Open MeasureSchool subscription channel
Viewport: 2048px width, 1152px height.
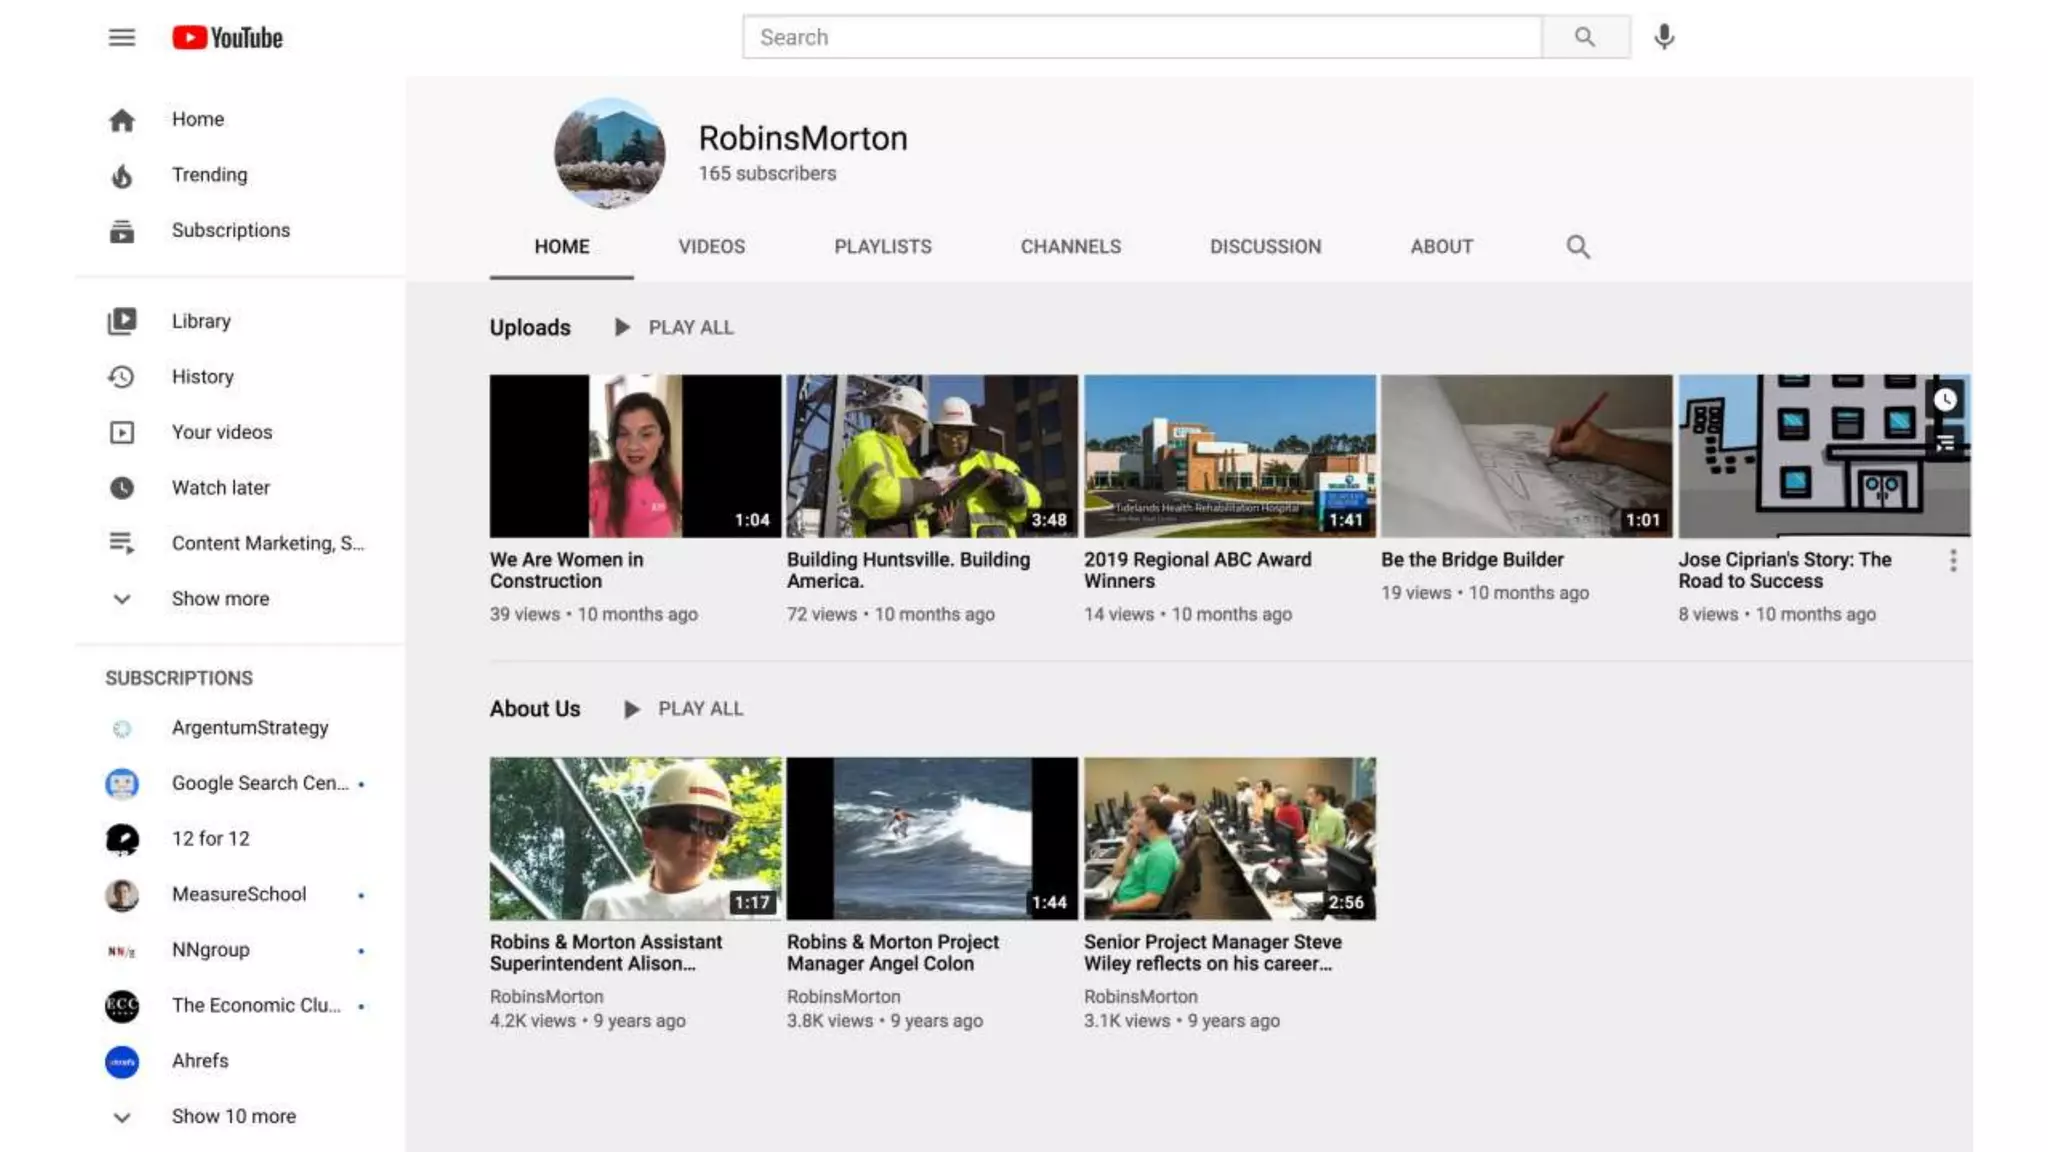(x=238, y=894)
